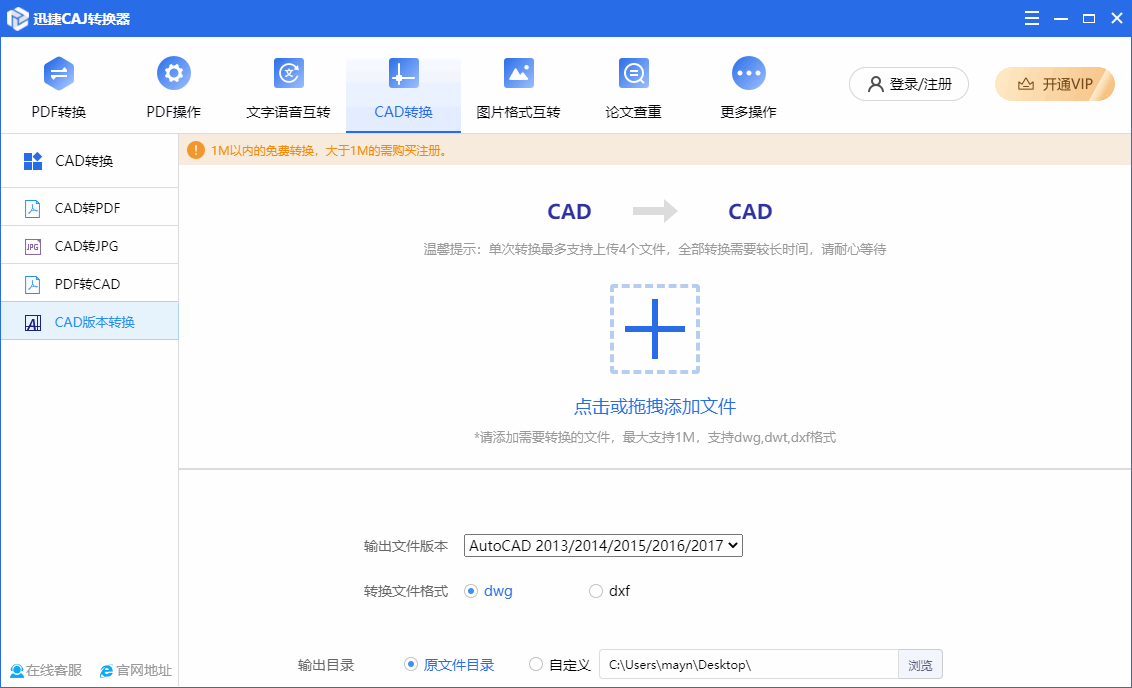This screenshot has height=688, width=1132.
Task: Open CAD版本转换 in the sidebar
Action: [90, 321]
